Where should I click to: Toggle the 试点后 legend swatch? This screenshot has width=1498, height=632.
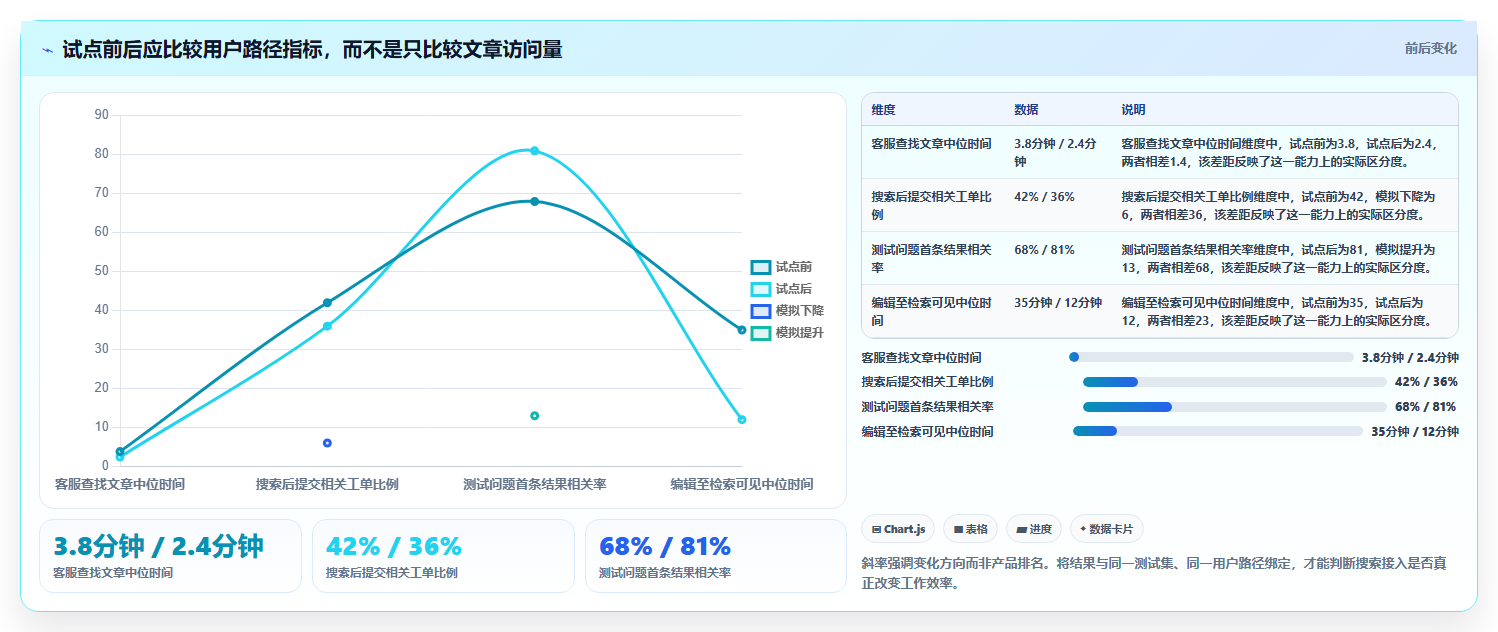click(761, 289)
